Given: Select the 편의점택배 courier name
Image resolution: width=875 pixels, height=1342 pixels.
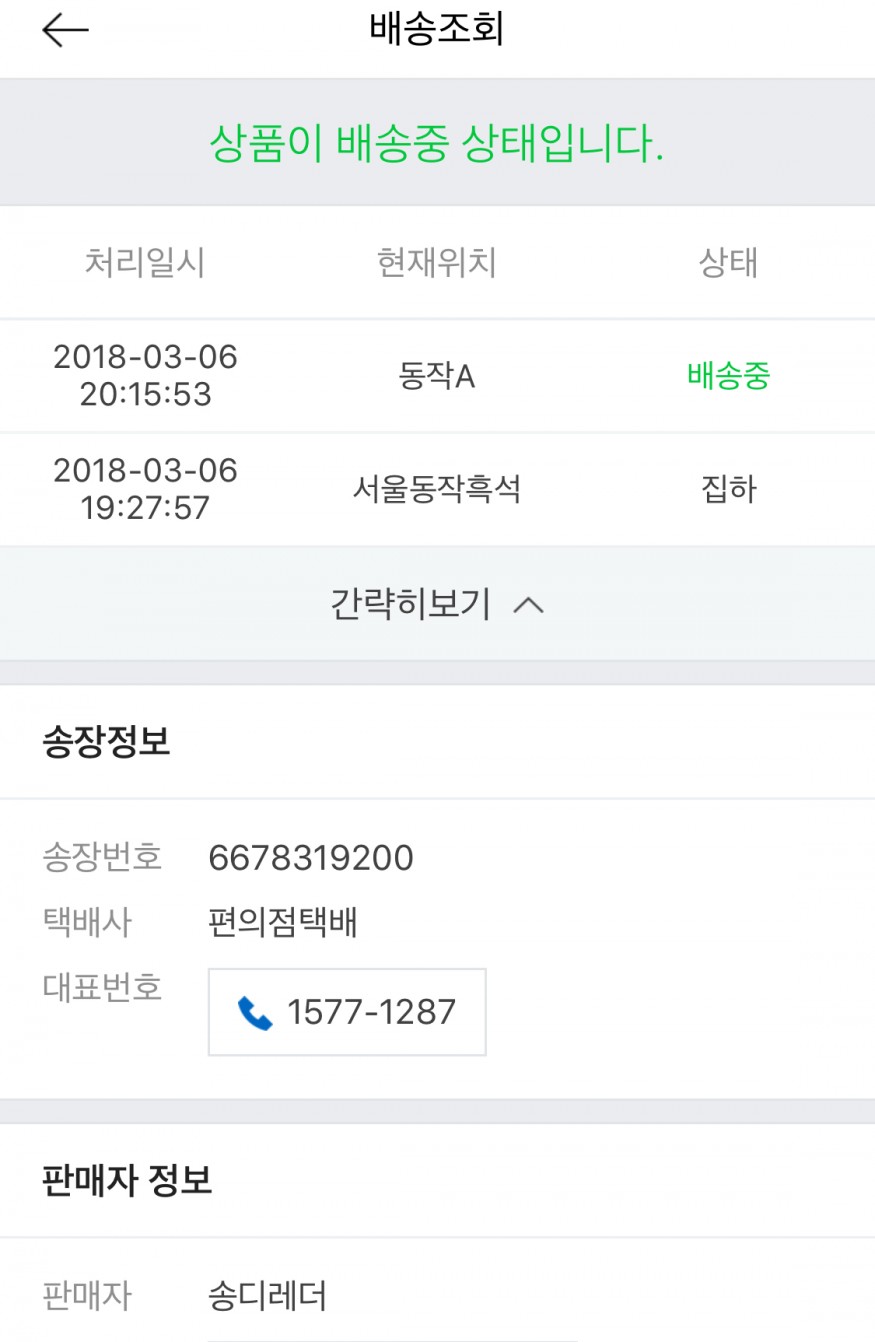Looking at the screenshot, I should pos(283,922).
